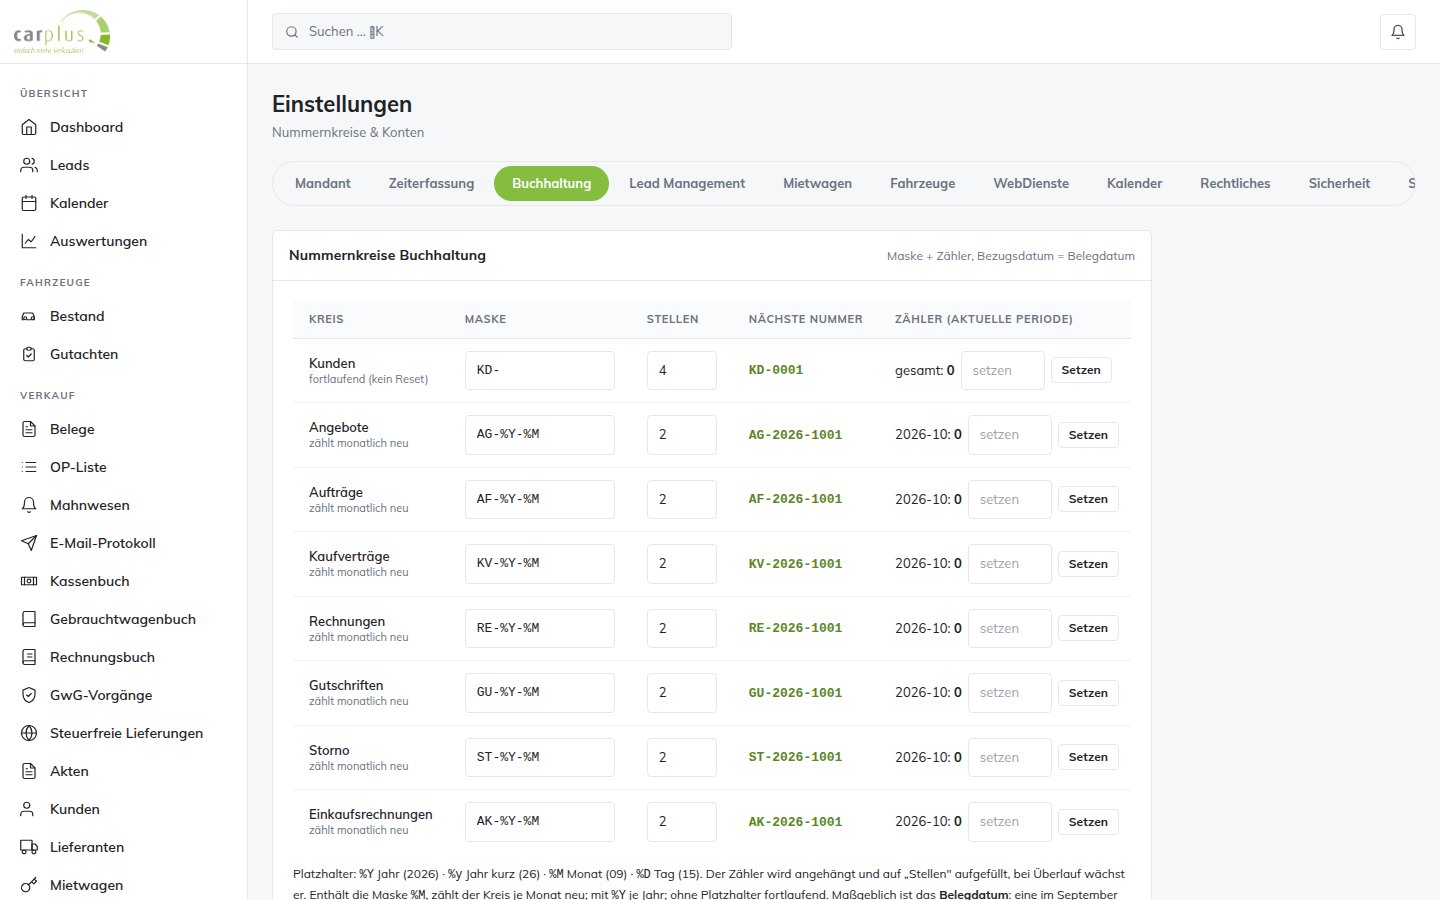Click Setzen button for Rechnungen row
Viewport: 1440px width, 900px height.
pyautogui.click(x=1088, y=628)
